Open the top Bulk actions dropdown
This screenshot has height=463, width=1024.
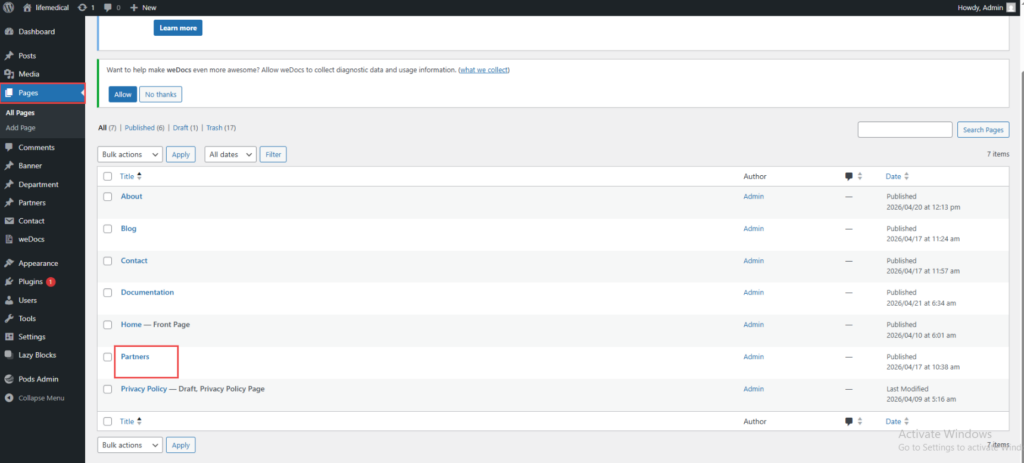[130, 155]
